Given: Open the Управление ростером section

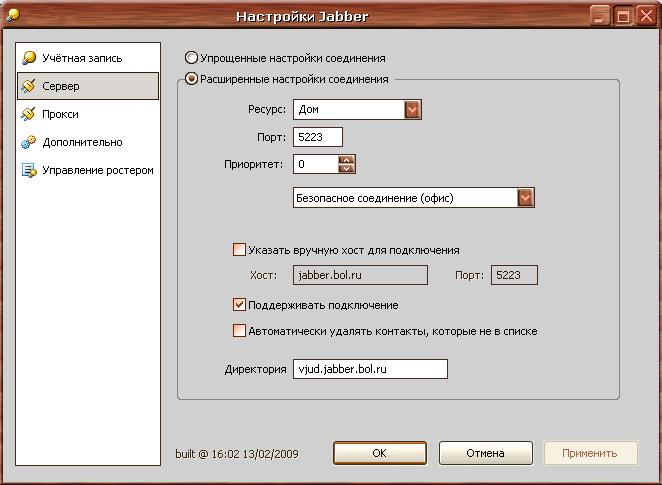Looking at the screenshot, I should click(88, 170).
